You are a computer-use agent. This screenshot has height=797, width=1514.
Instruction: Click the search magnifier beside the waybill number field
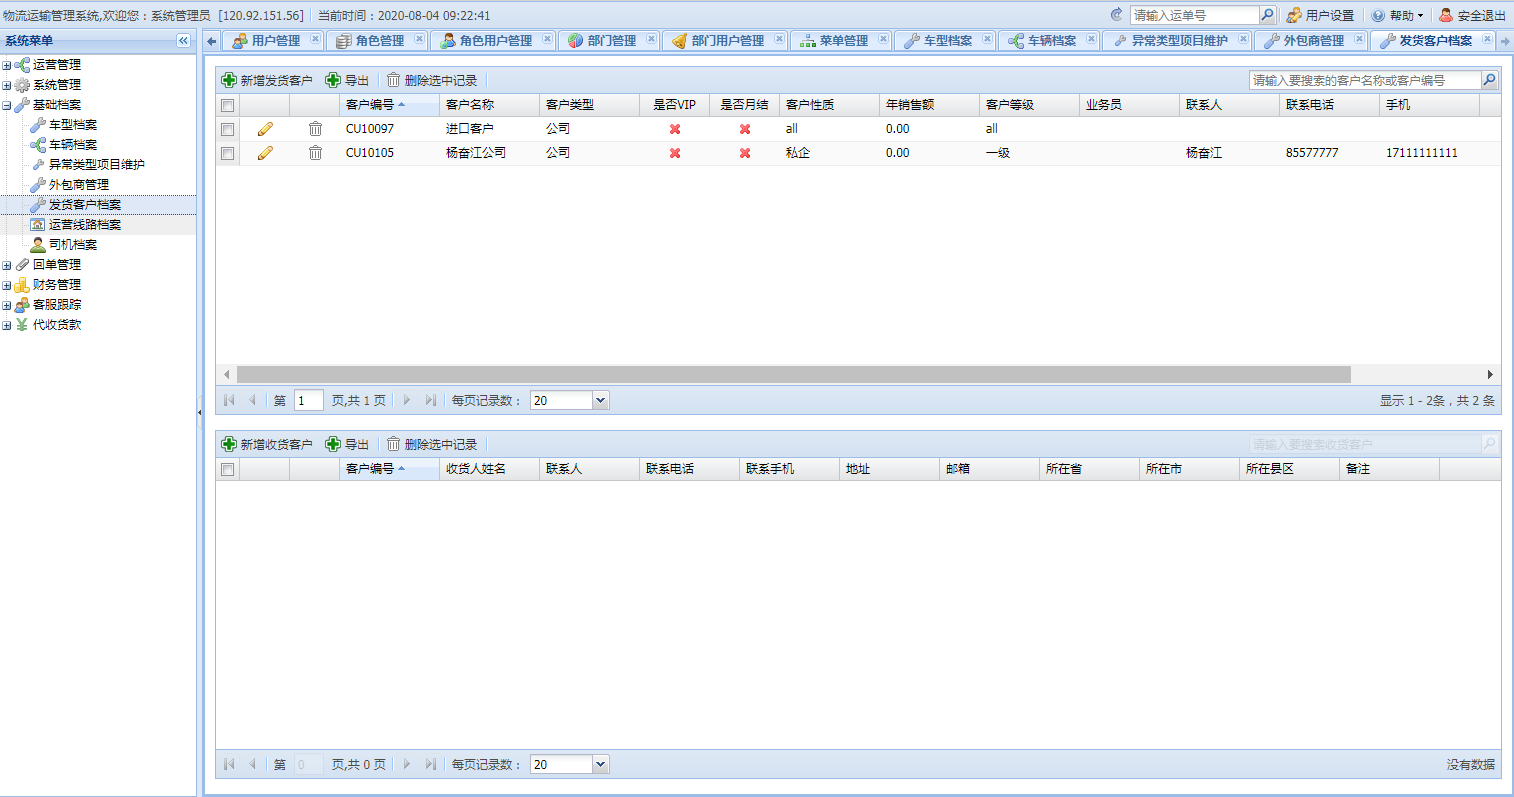1267,15
